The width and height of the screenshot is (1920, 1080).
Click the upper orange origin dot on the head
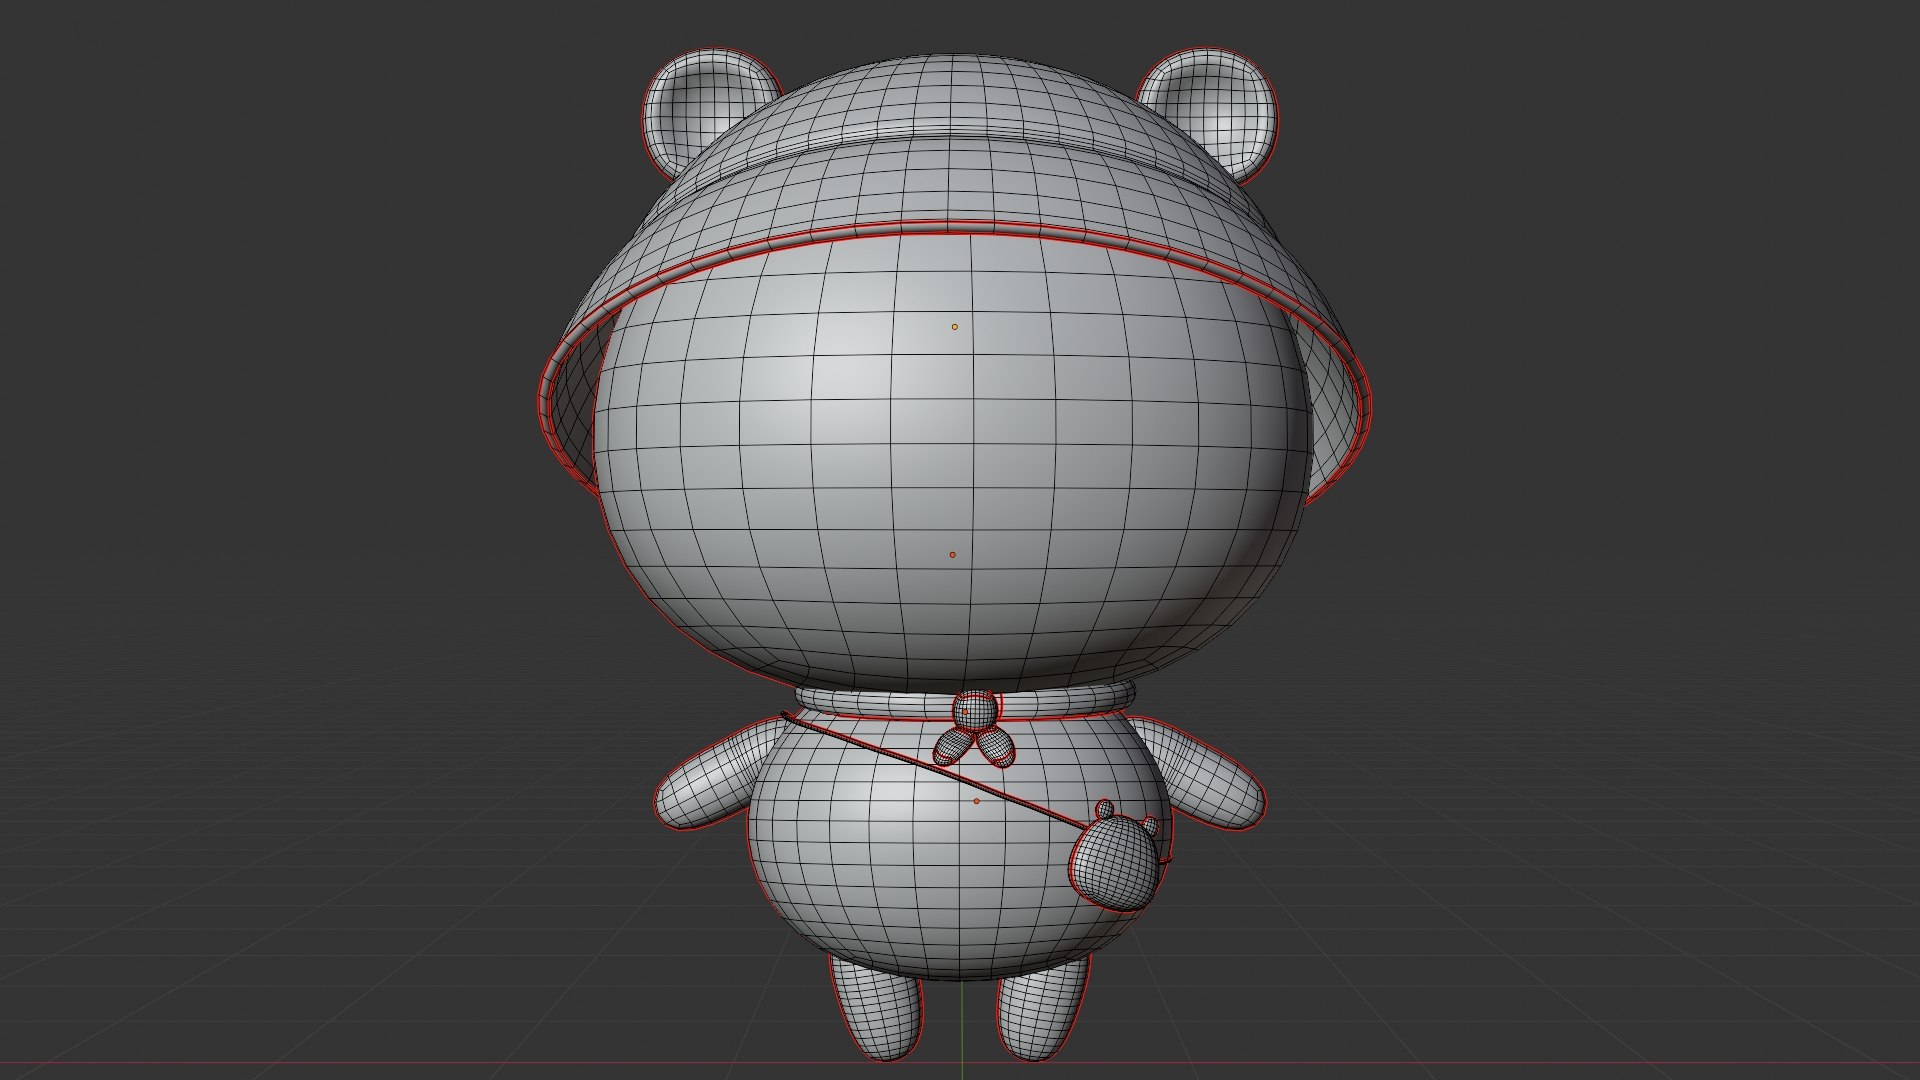point(955,327)
